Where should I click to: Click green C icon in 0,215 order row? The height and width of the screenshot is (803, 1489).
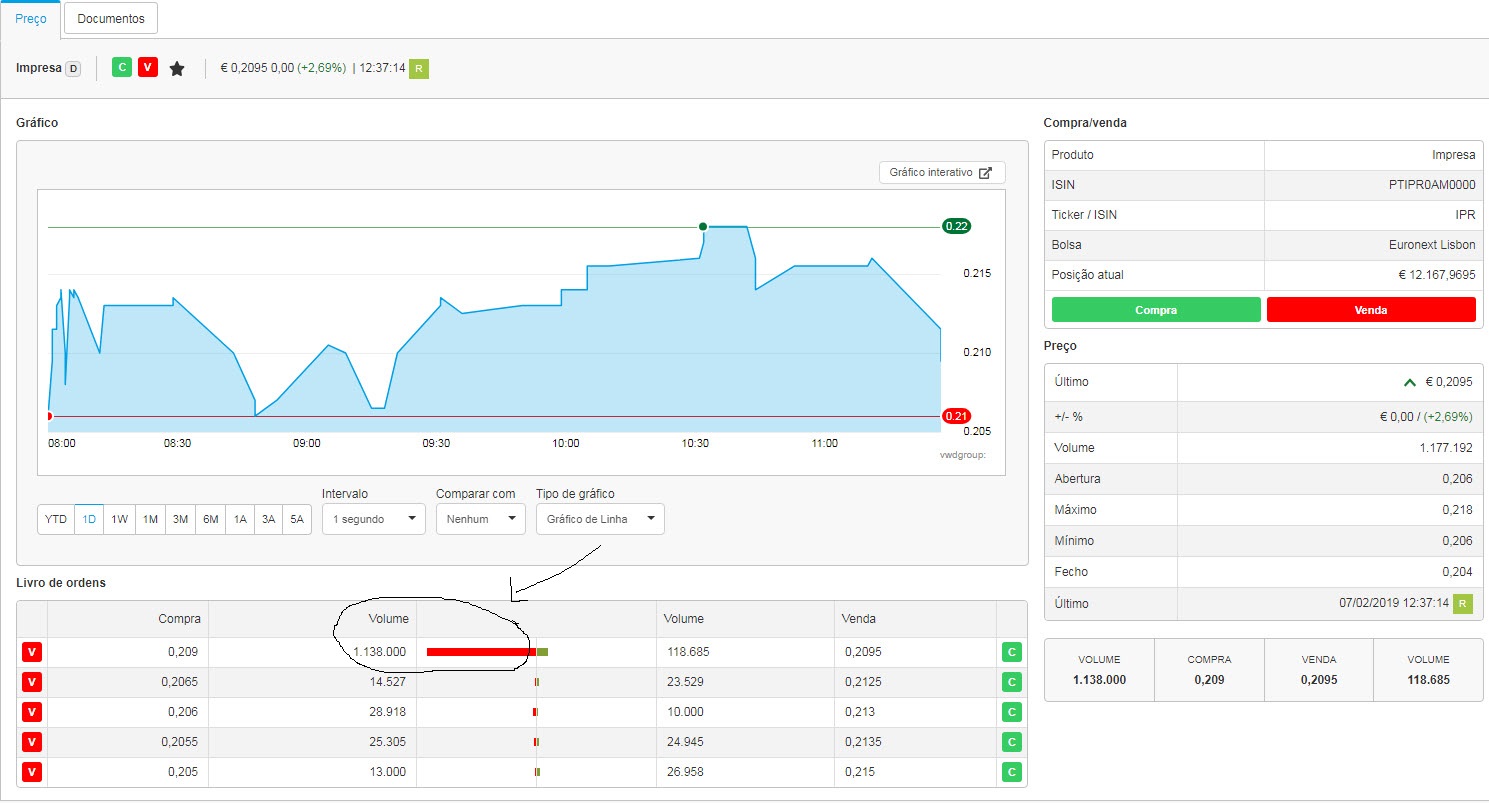click(x=1011, y=772)
